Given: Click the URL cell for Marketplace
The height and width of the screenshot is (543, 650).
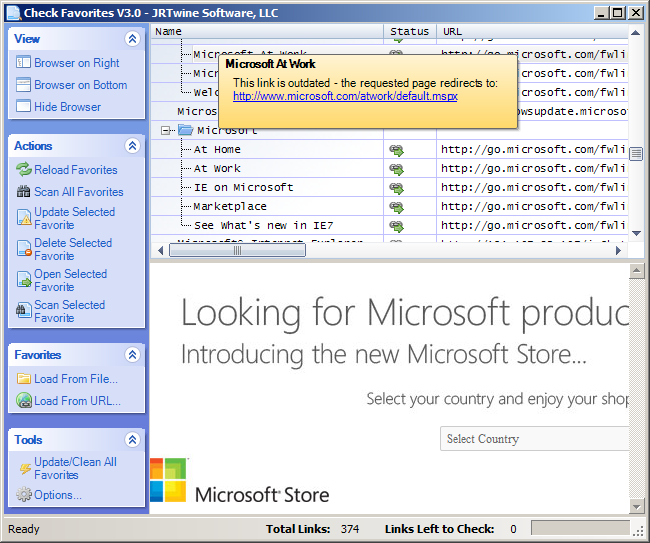Looking at the screenshot, I should click(x=533, y=206).
